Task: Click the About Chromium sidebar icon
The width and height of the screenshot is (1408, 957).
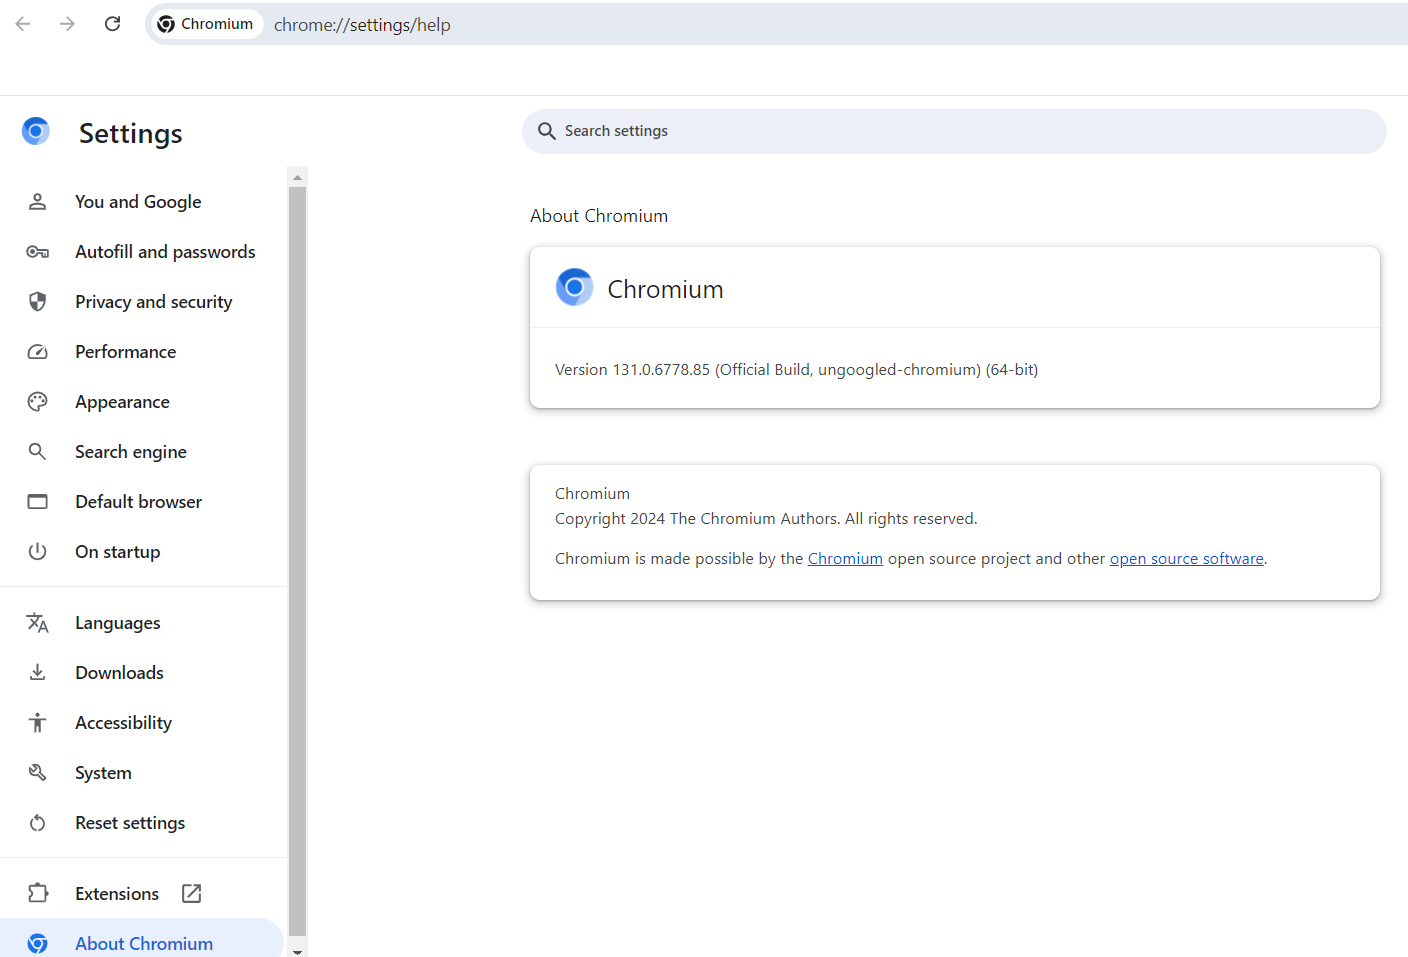Action: click(x=37, y=944)
